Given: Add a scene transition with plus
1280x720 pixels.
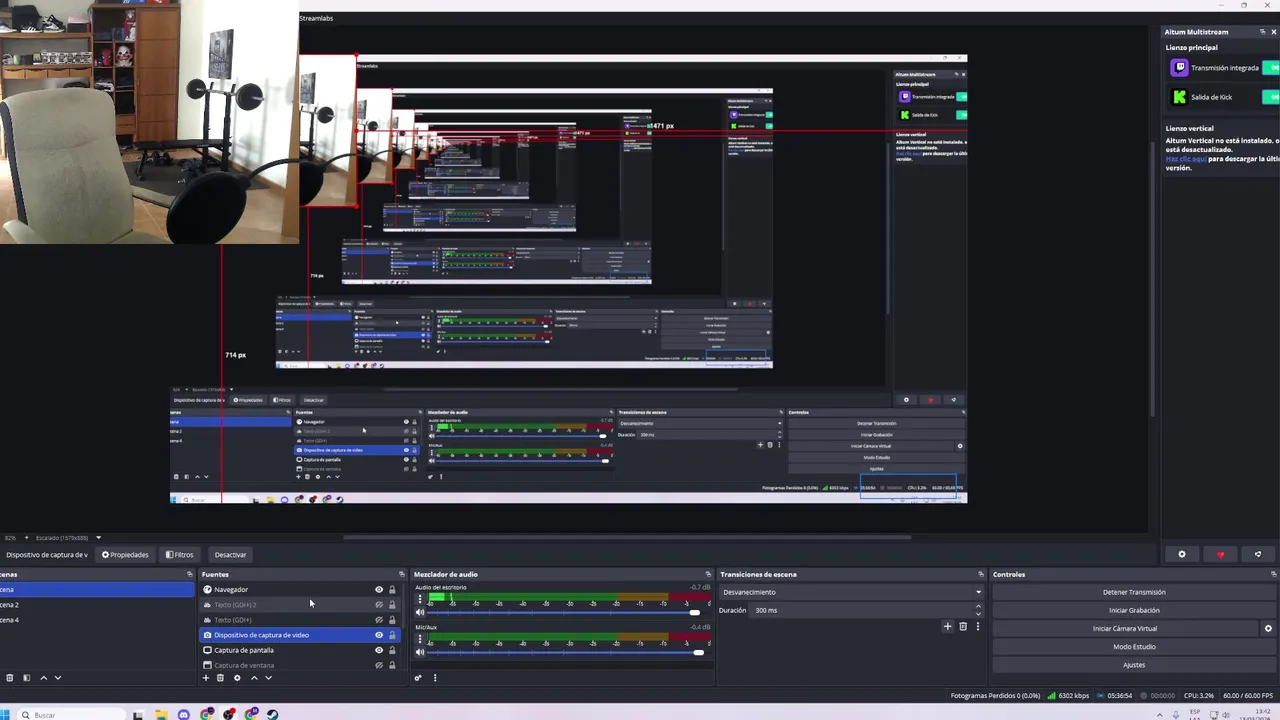Looking at the screenshot, I should point(947,627).
